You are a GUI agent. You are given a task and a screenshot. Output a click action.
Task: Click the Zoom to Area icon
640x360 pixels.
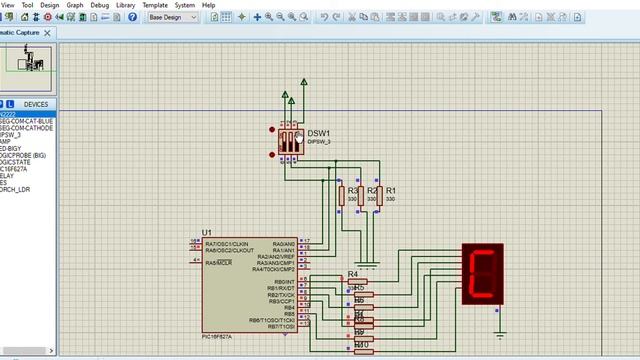tap(303, 17)
